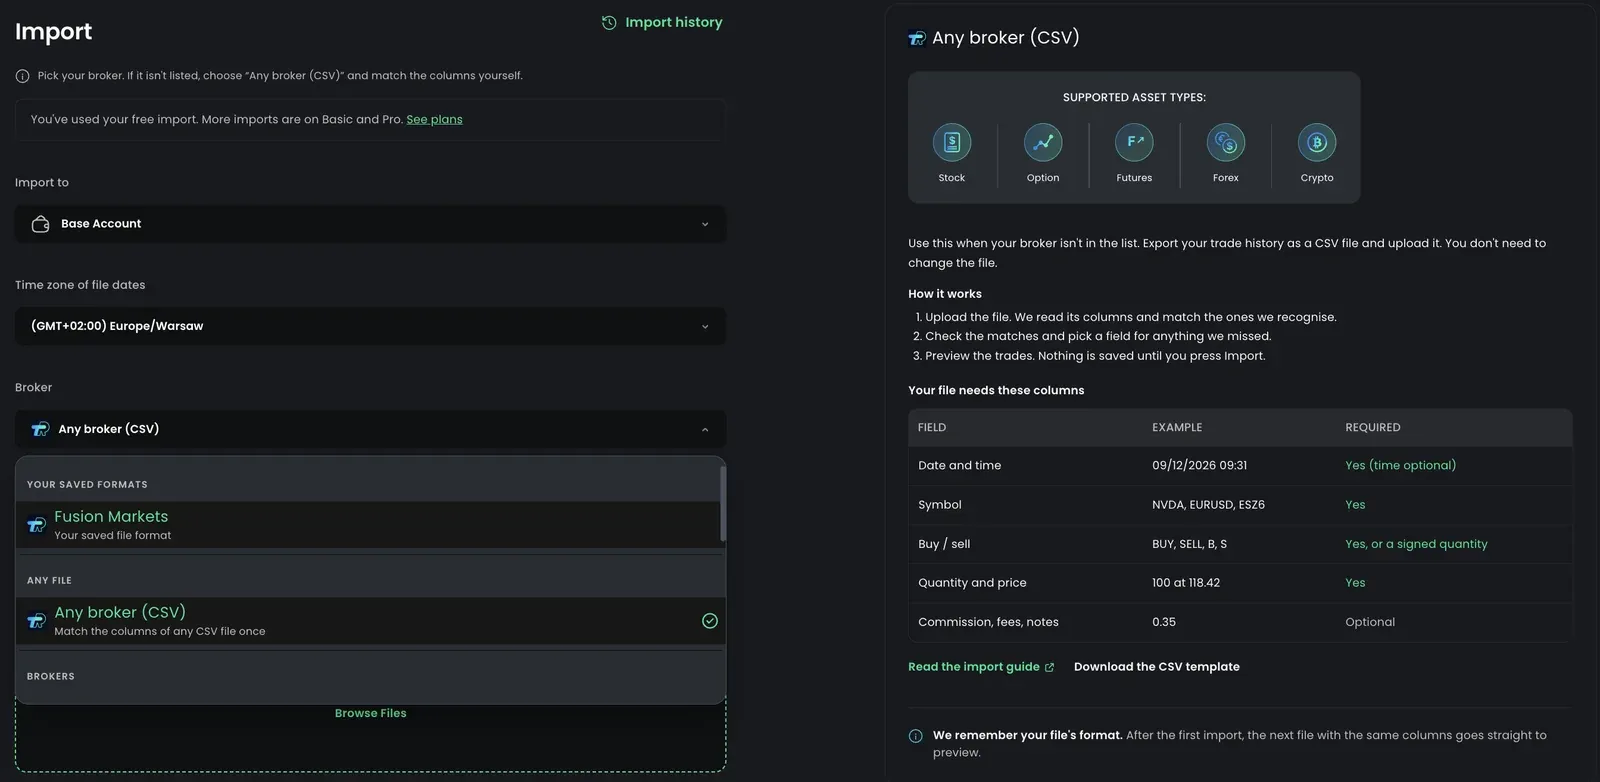The height and width of the screenshot is (782, 1600).
Task: Click the Any broker (CSV) list icon
Action: pyautogui.click(x=36, y=621)
